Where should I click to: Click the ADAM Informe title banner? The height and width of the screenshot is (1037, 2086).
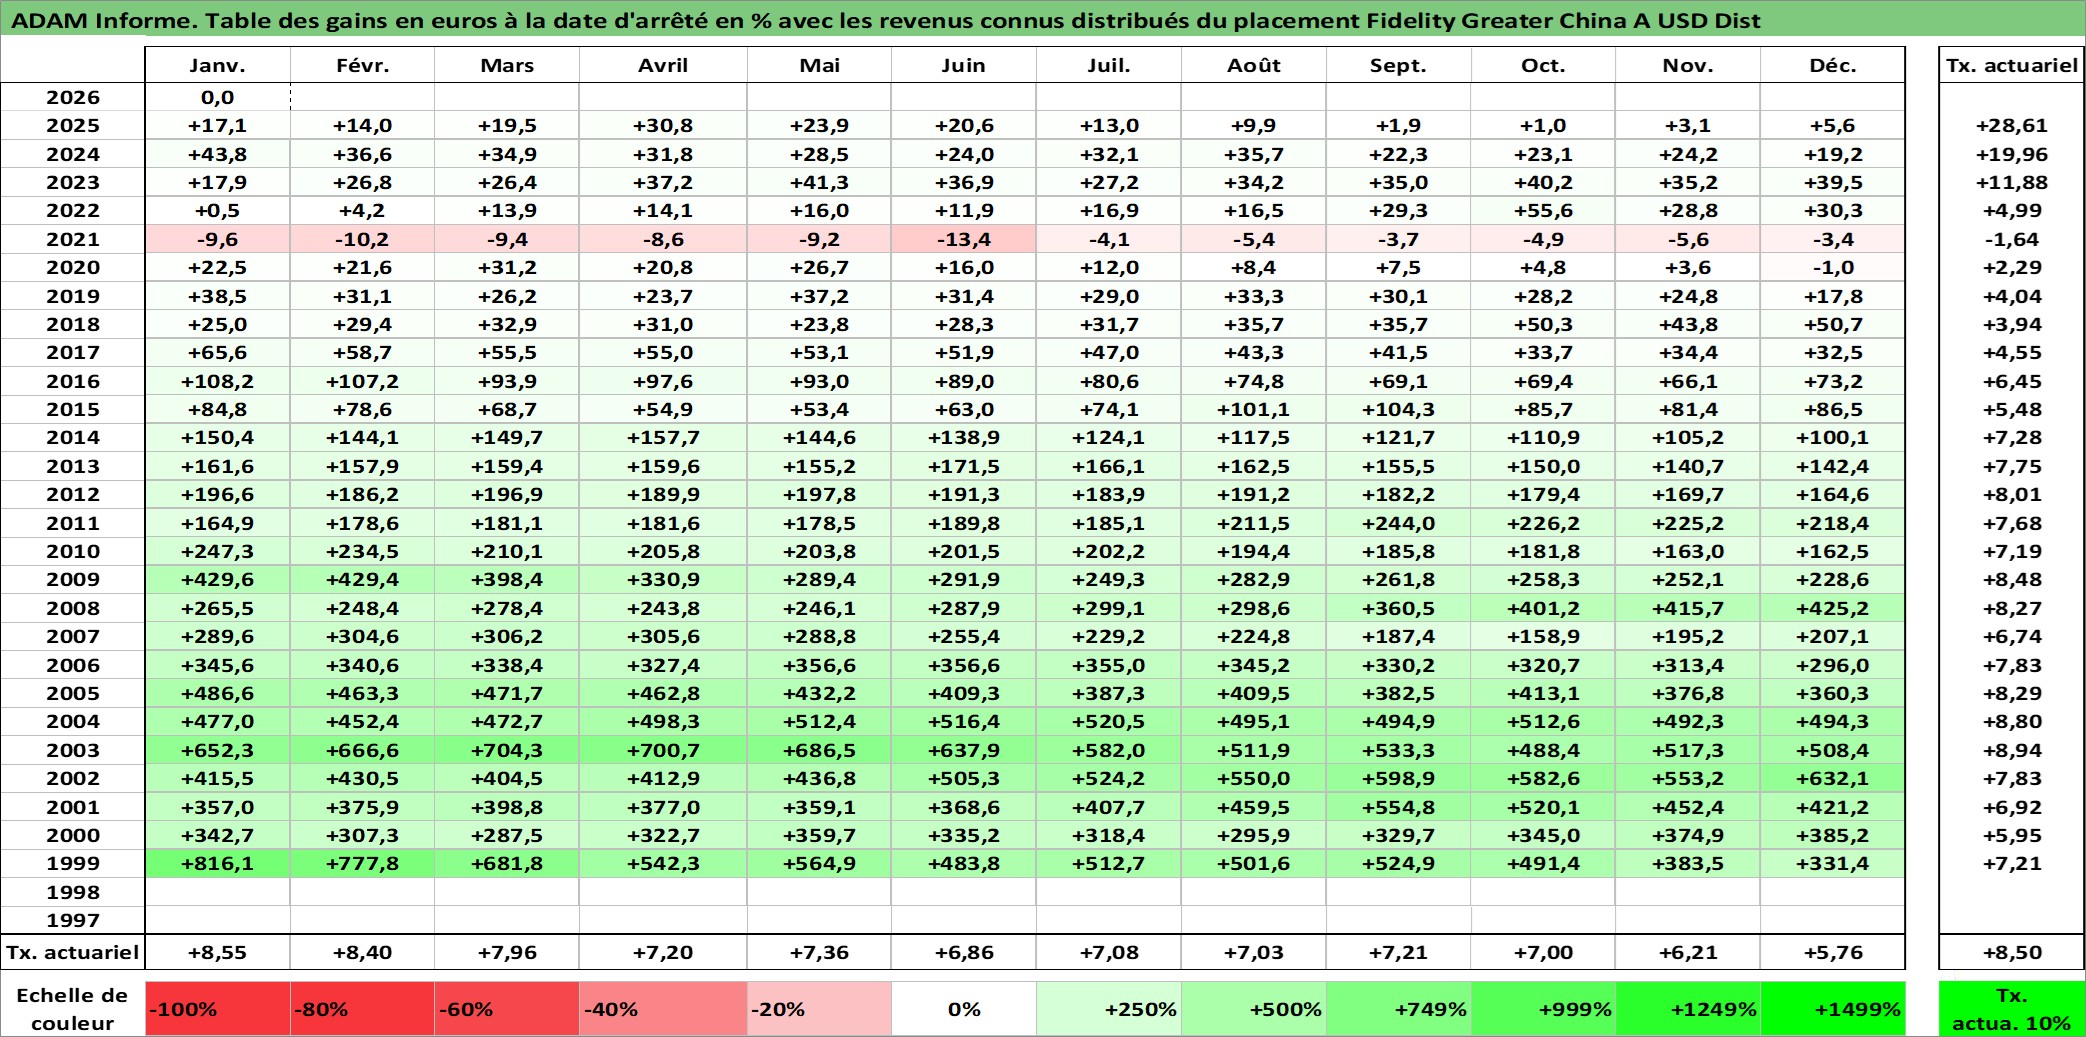coord(1043,20)
